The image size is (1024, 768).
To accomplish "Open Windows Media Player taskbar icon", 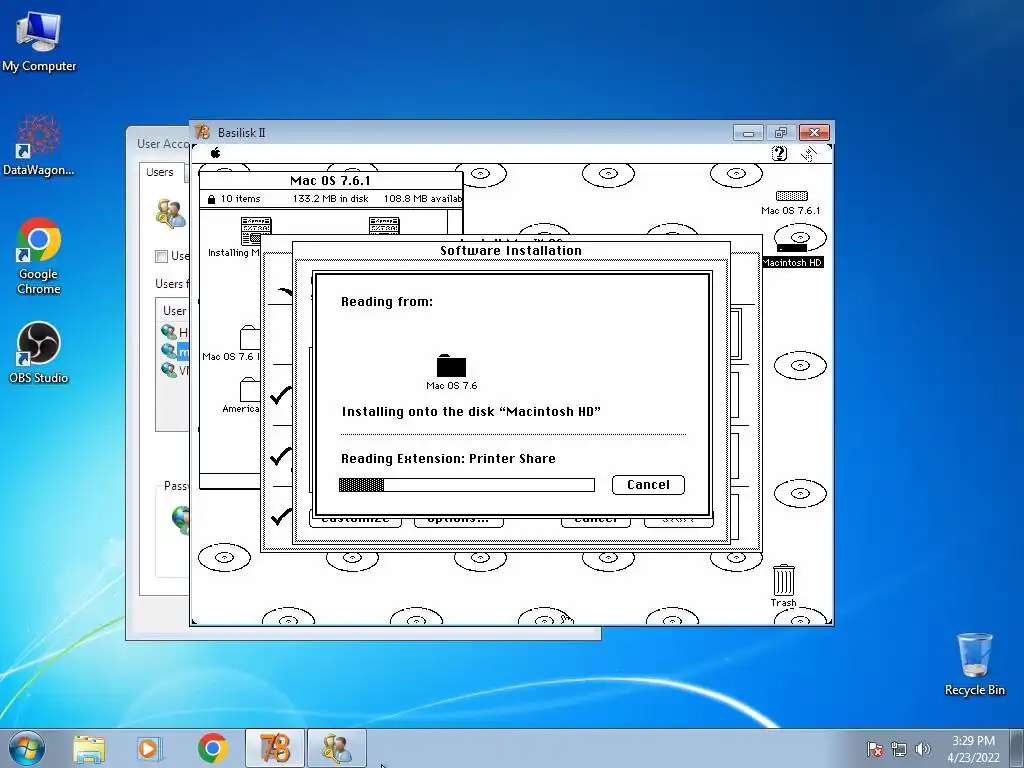I will [150, 748].
